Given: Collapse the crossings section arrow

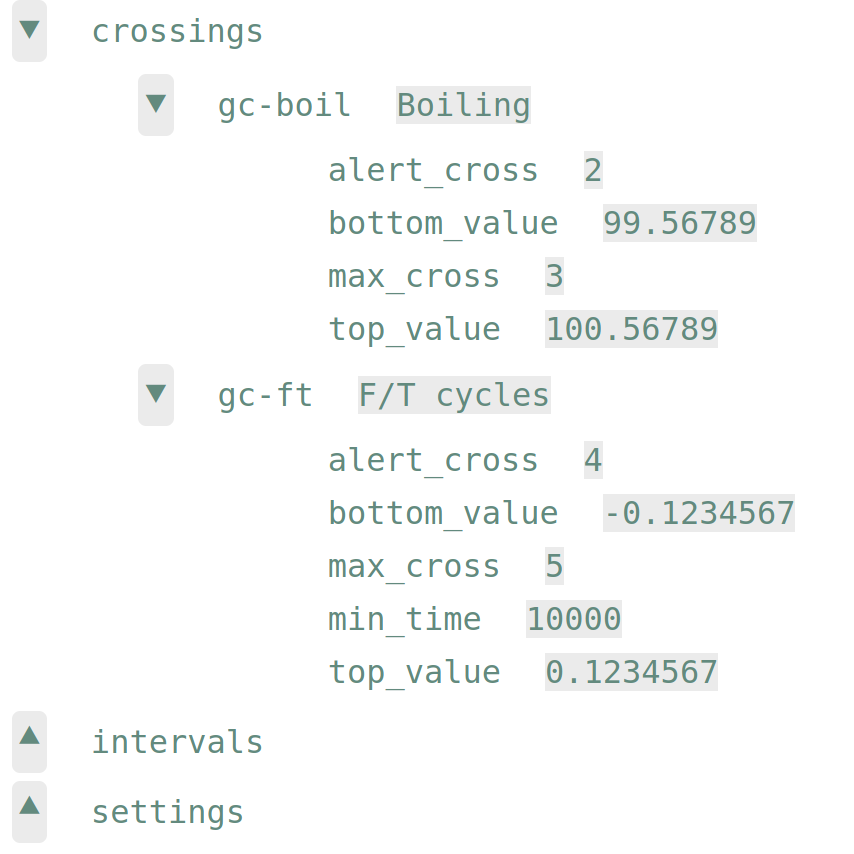Looking at the screenshot, I should click(29, 30).
